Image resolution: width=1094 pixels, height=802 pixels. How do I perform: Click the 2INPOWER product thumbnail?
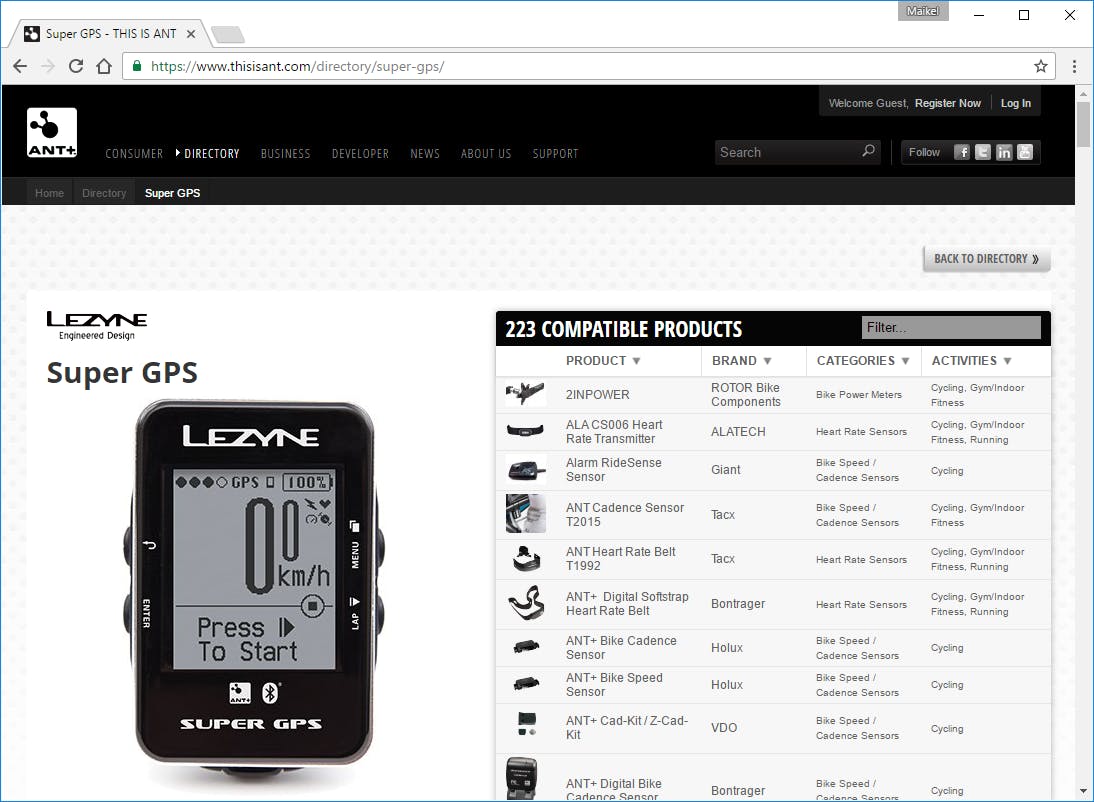coord(525,394)
